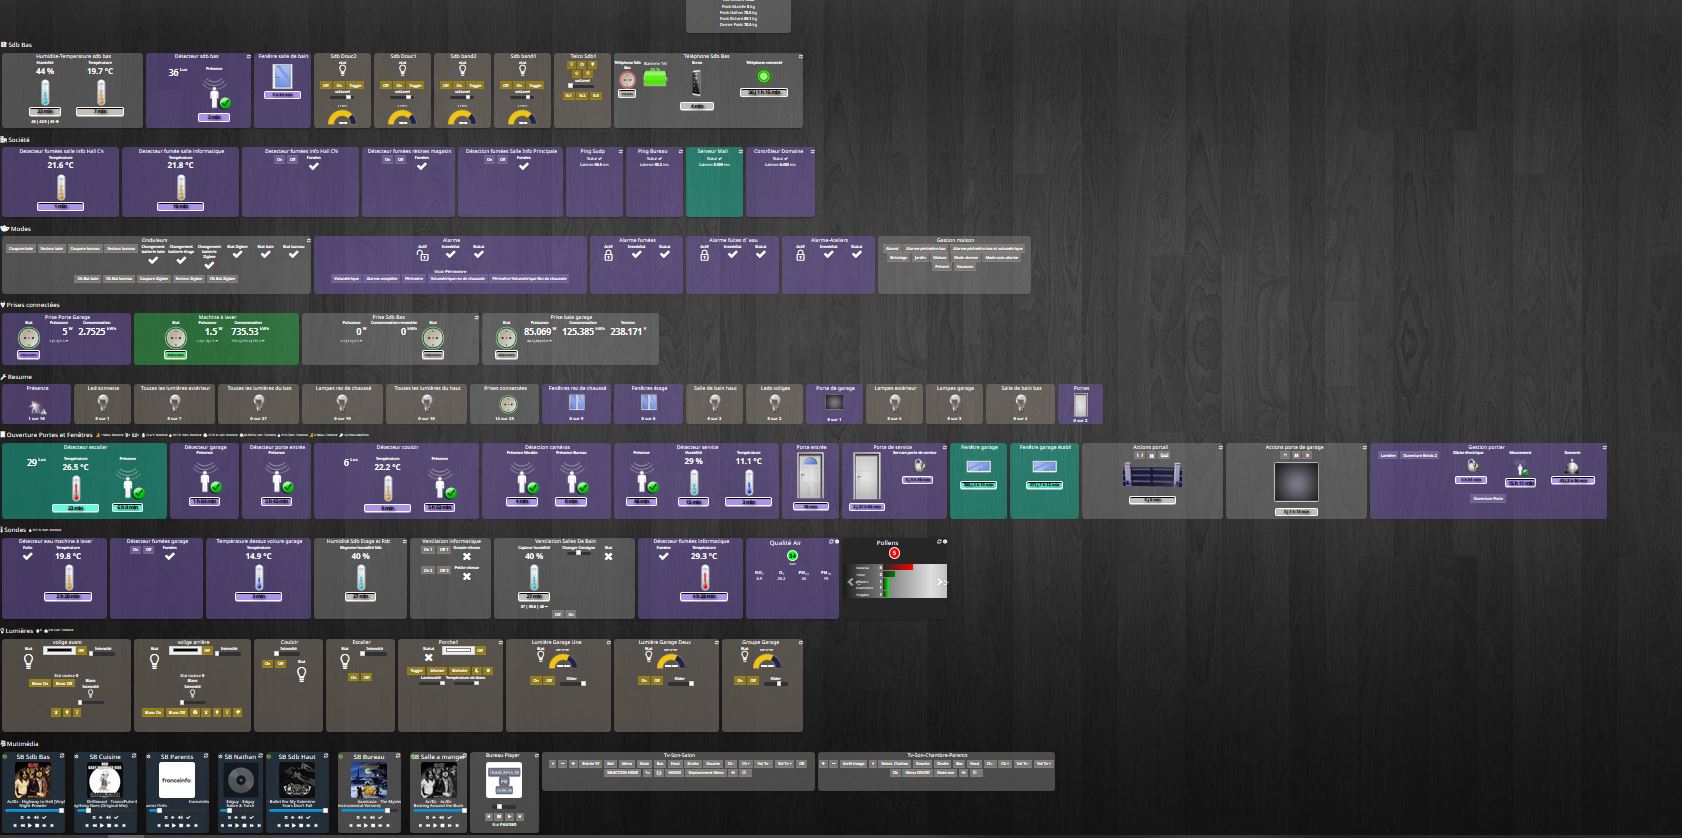This screenshot has height=838, width=1682.
Task: Click the Détecteur sdb bas presence icon
Action: [216, 94]
